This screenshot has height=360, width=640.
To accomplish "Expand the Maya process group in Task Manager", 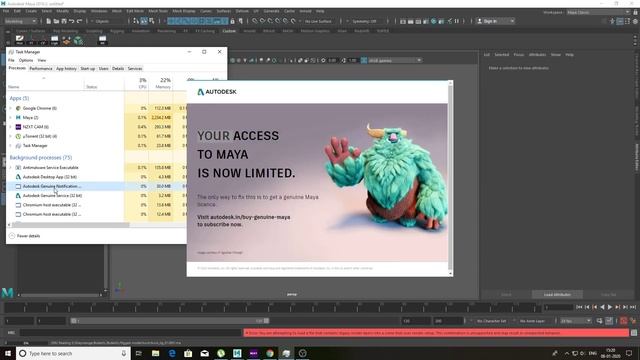I will pyautogui.click(x=11, y=118).
